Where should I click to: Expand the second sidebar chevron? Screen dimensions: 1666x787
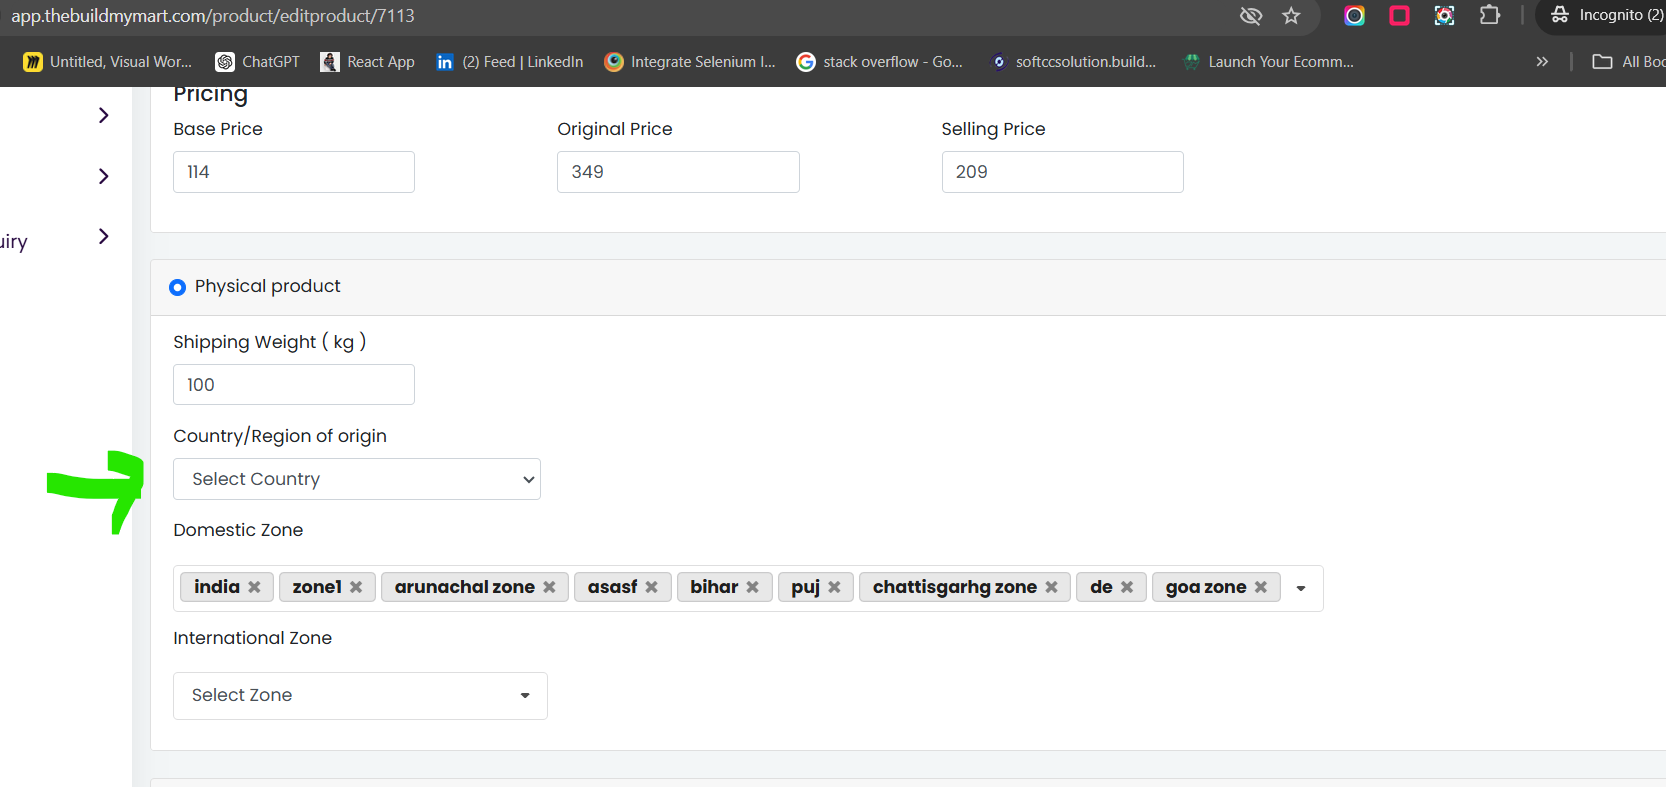click(103, 176)
